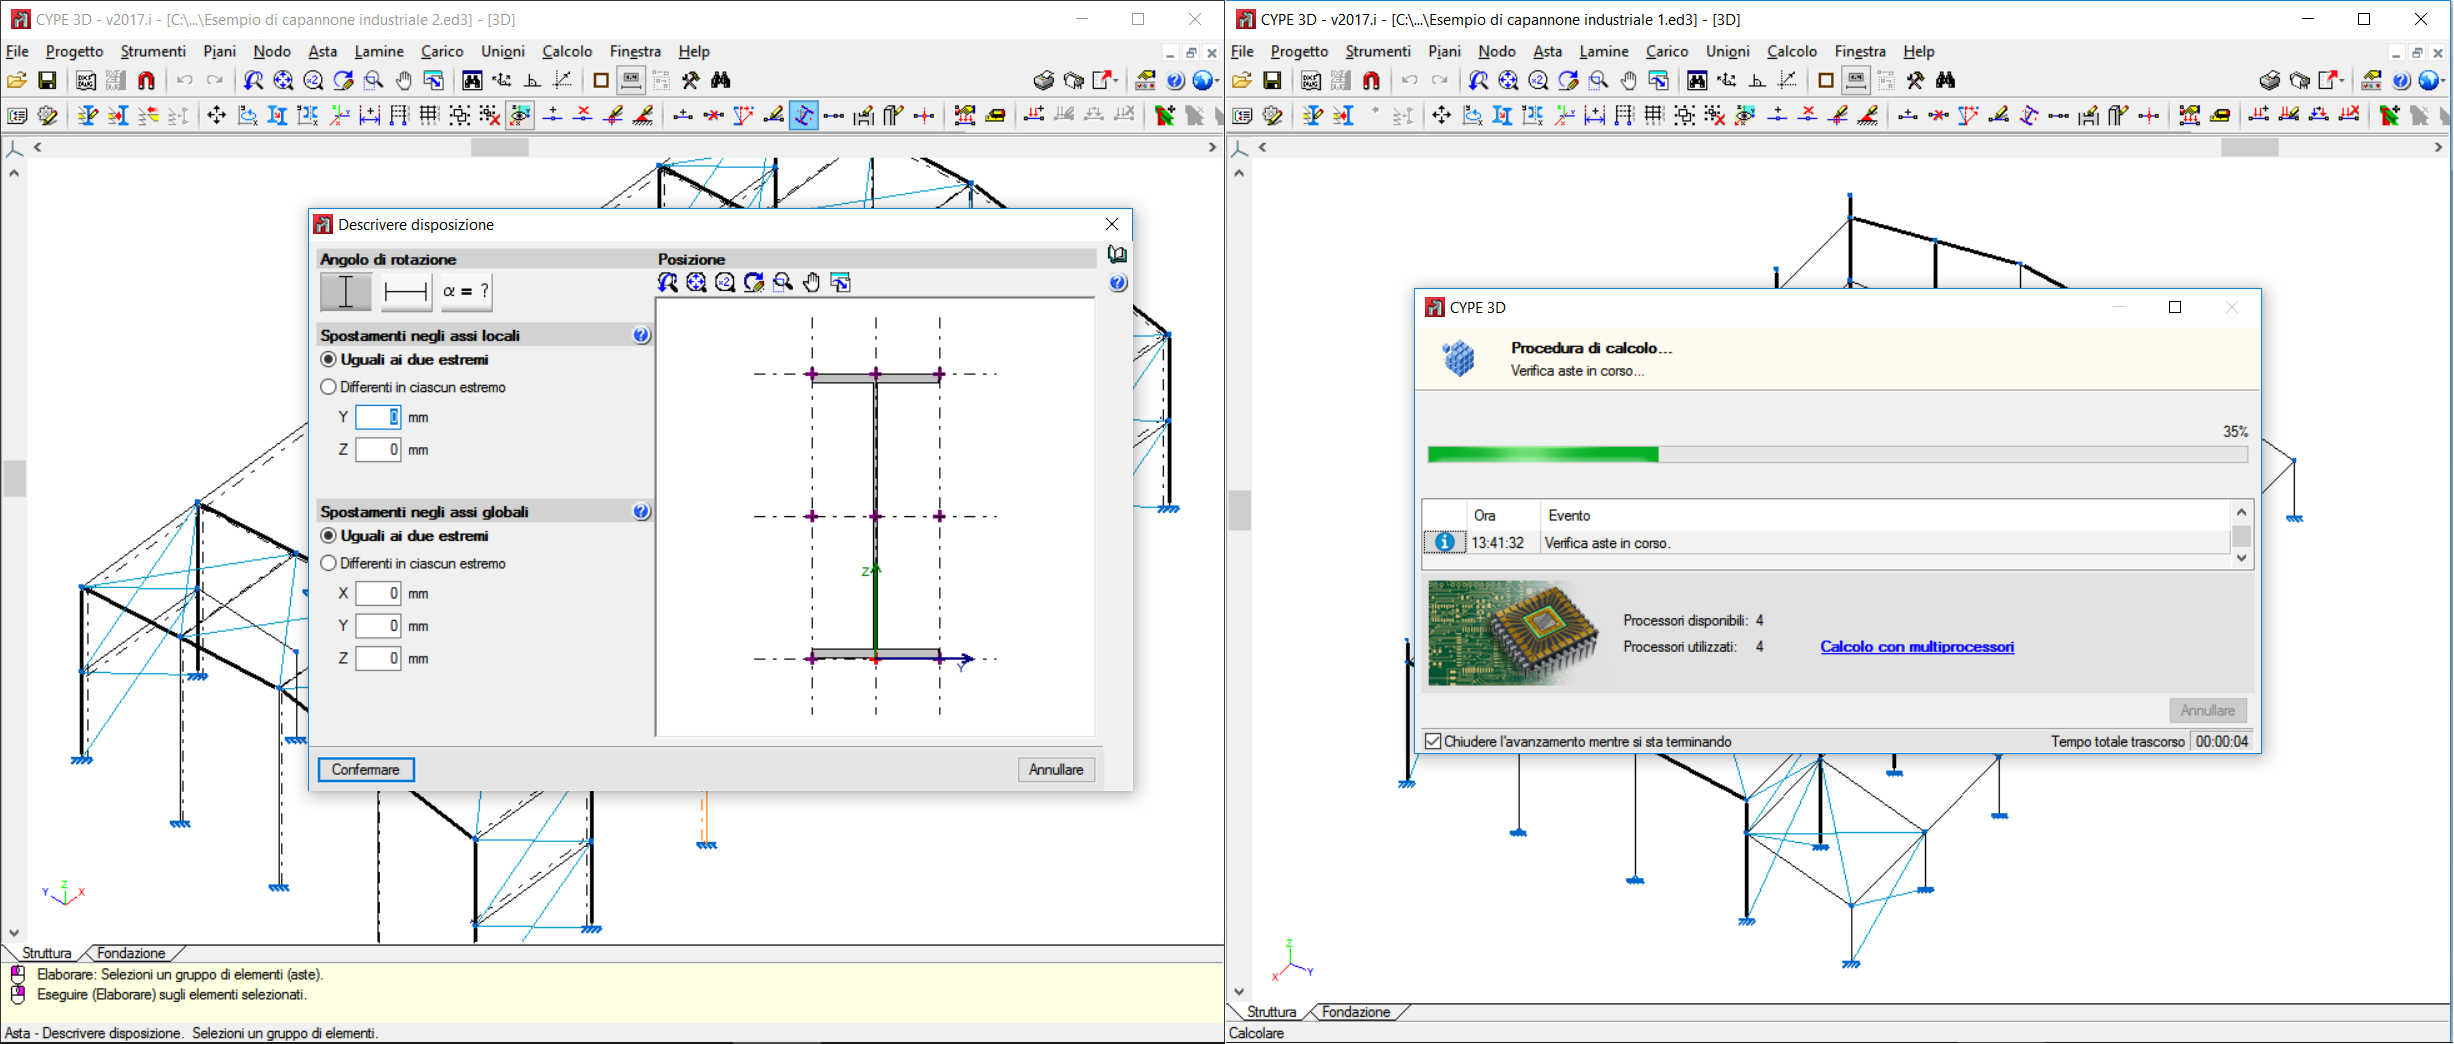Toggle 'Chiudere l'avanzamento' checkbox
The width and height of the screenshot is (2454, 1044).
[1433, 741]
